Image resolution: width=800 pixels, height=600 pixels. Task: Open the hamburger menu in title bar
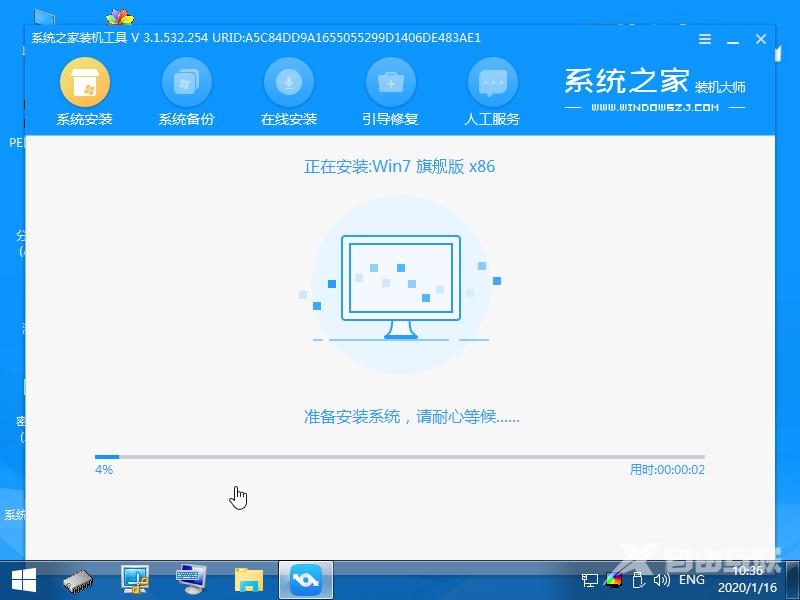(x=705, y=39)
